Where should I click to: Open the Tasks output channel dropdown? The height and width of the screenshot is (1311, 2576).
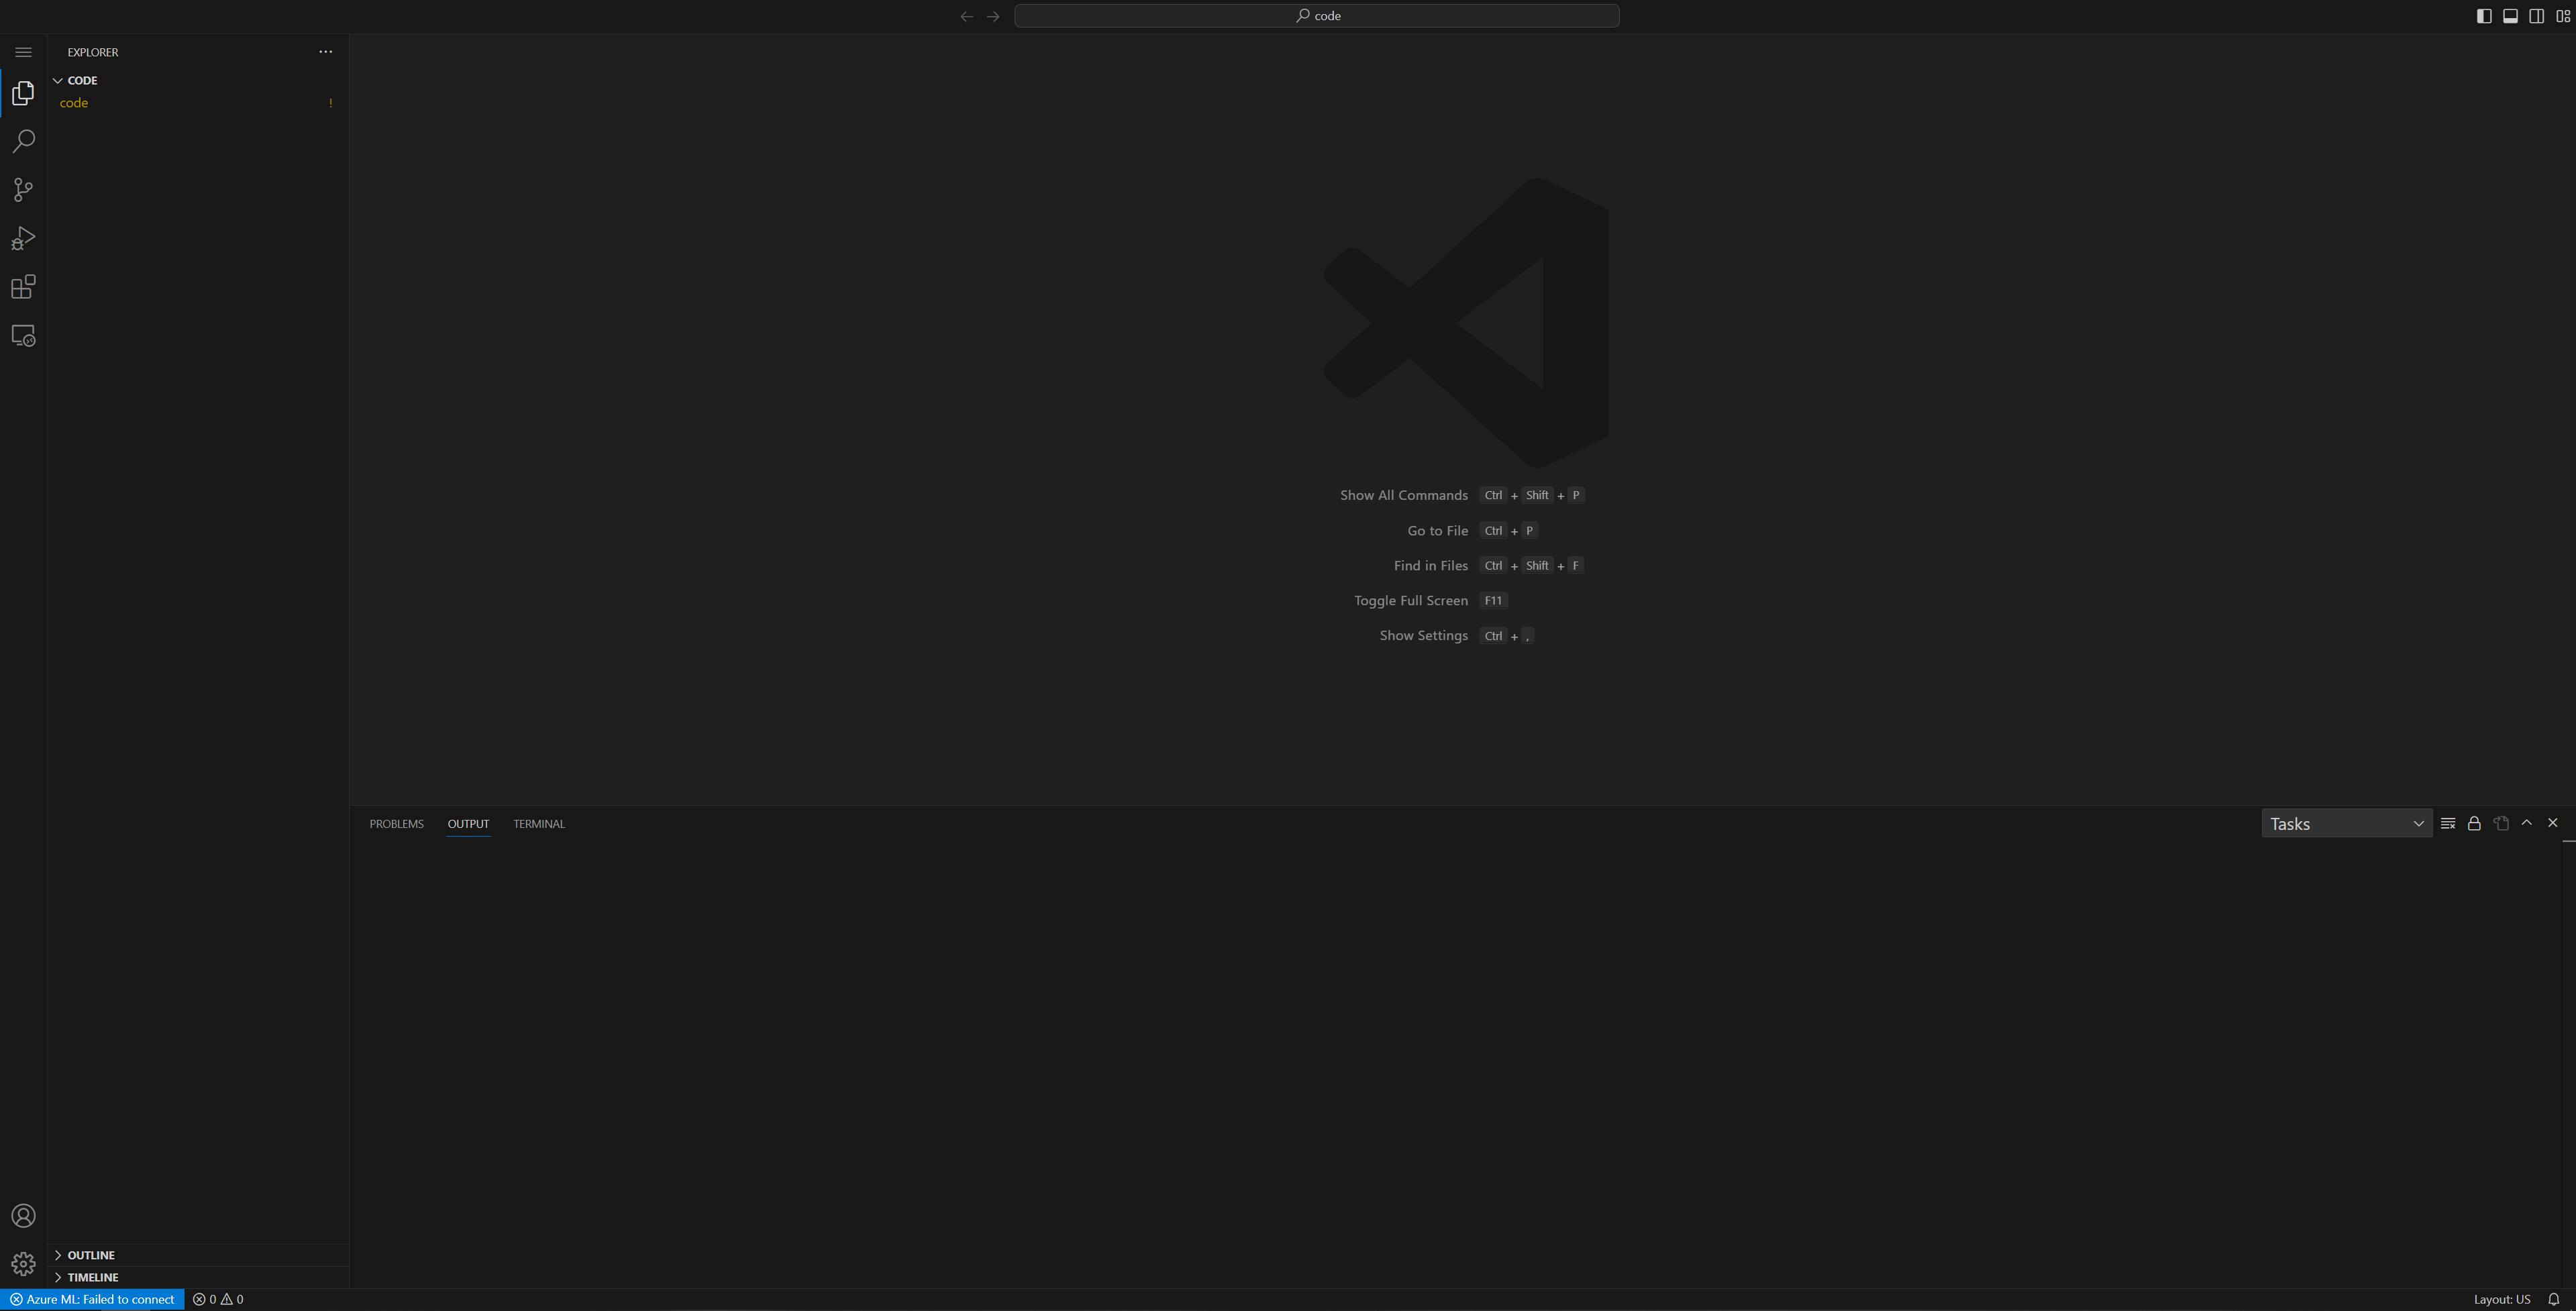pyautogui.click(x=2346, y=823)
